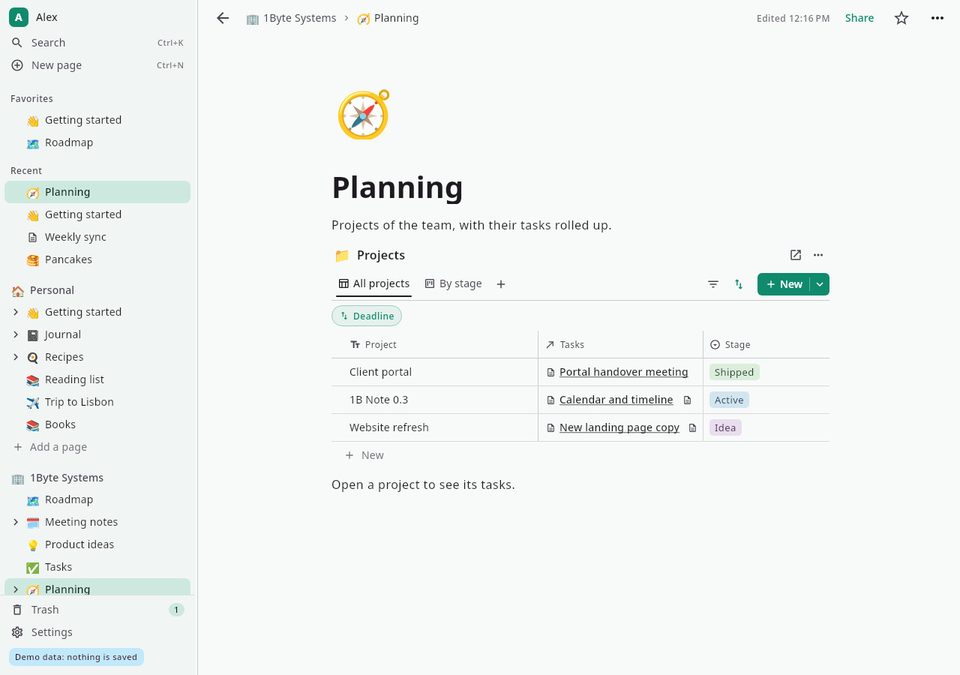The height and width of the screenshot is (675, 960).
Task: Expand the New button dropdown arrow
Action: pyautogui.click(x=820, y=284)
